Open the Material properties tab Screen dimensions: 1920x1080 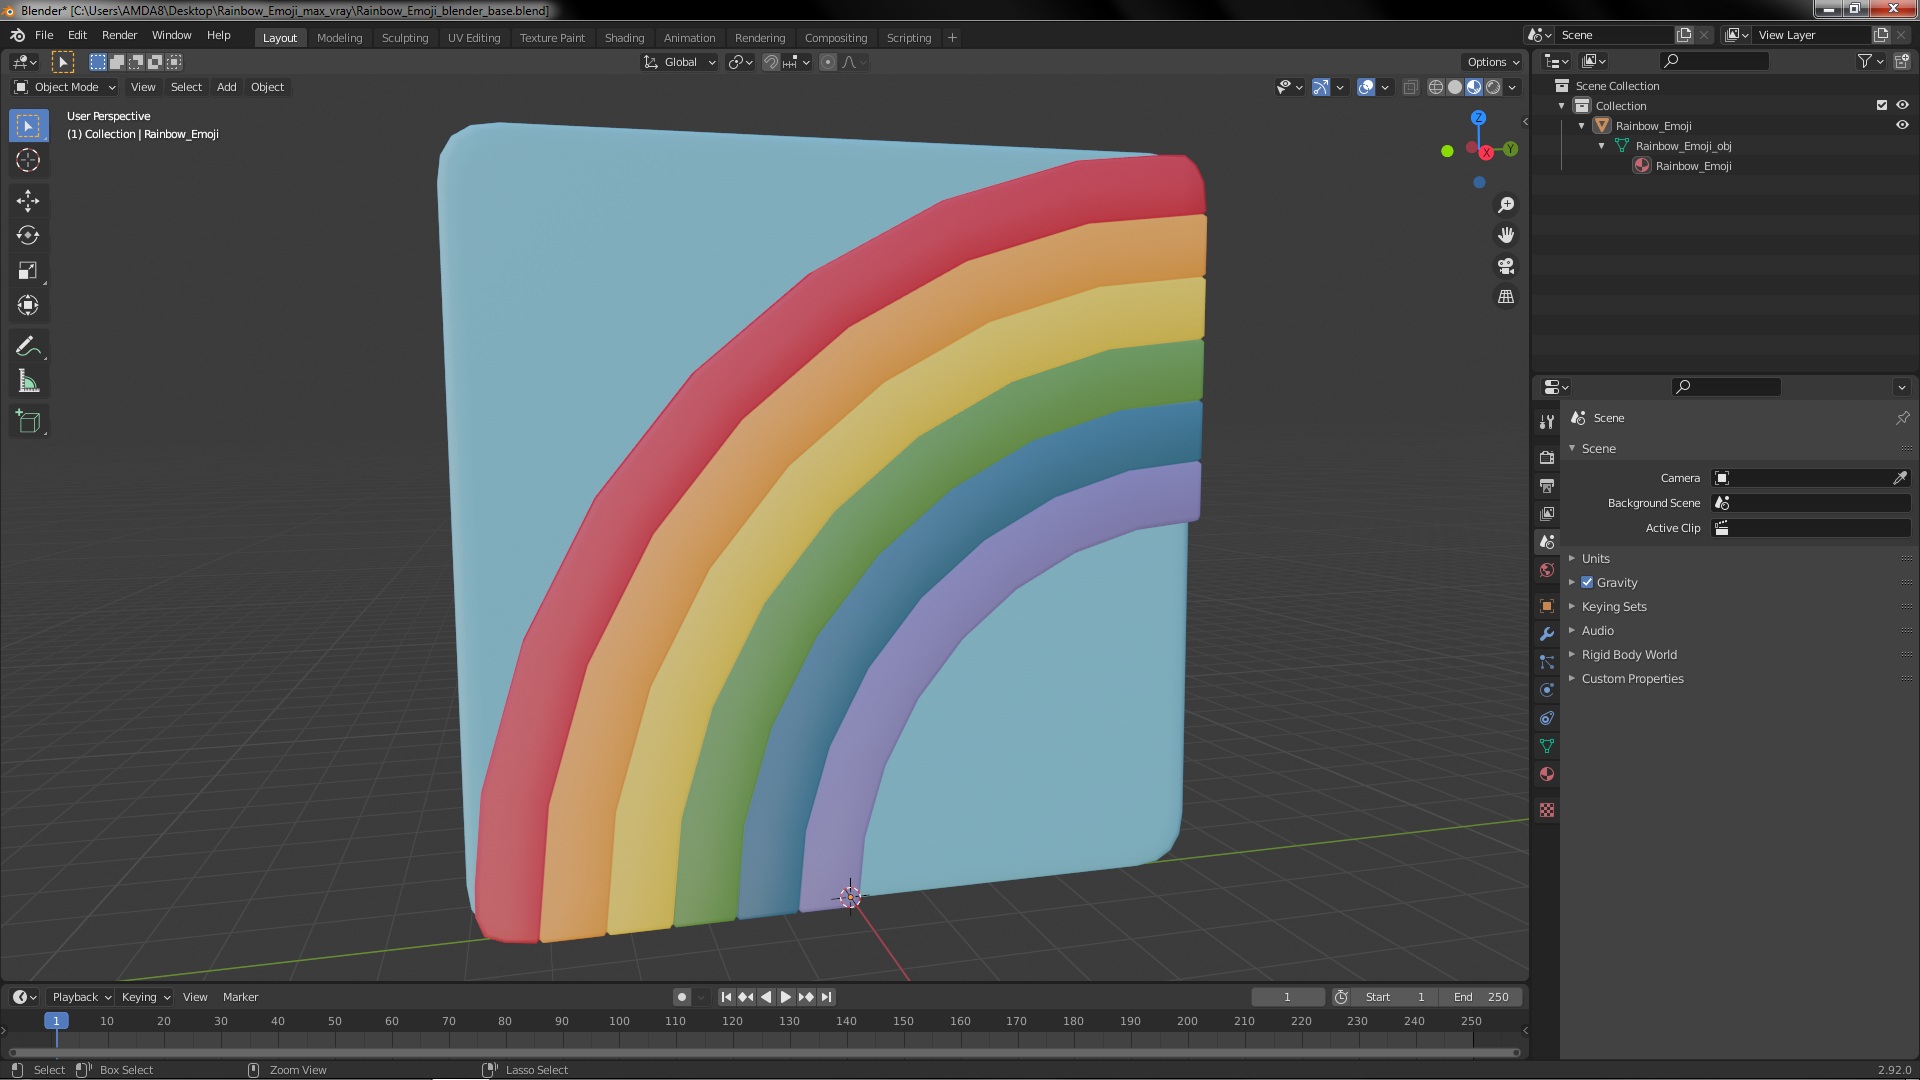tap(1547, 775)
